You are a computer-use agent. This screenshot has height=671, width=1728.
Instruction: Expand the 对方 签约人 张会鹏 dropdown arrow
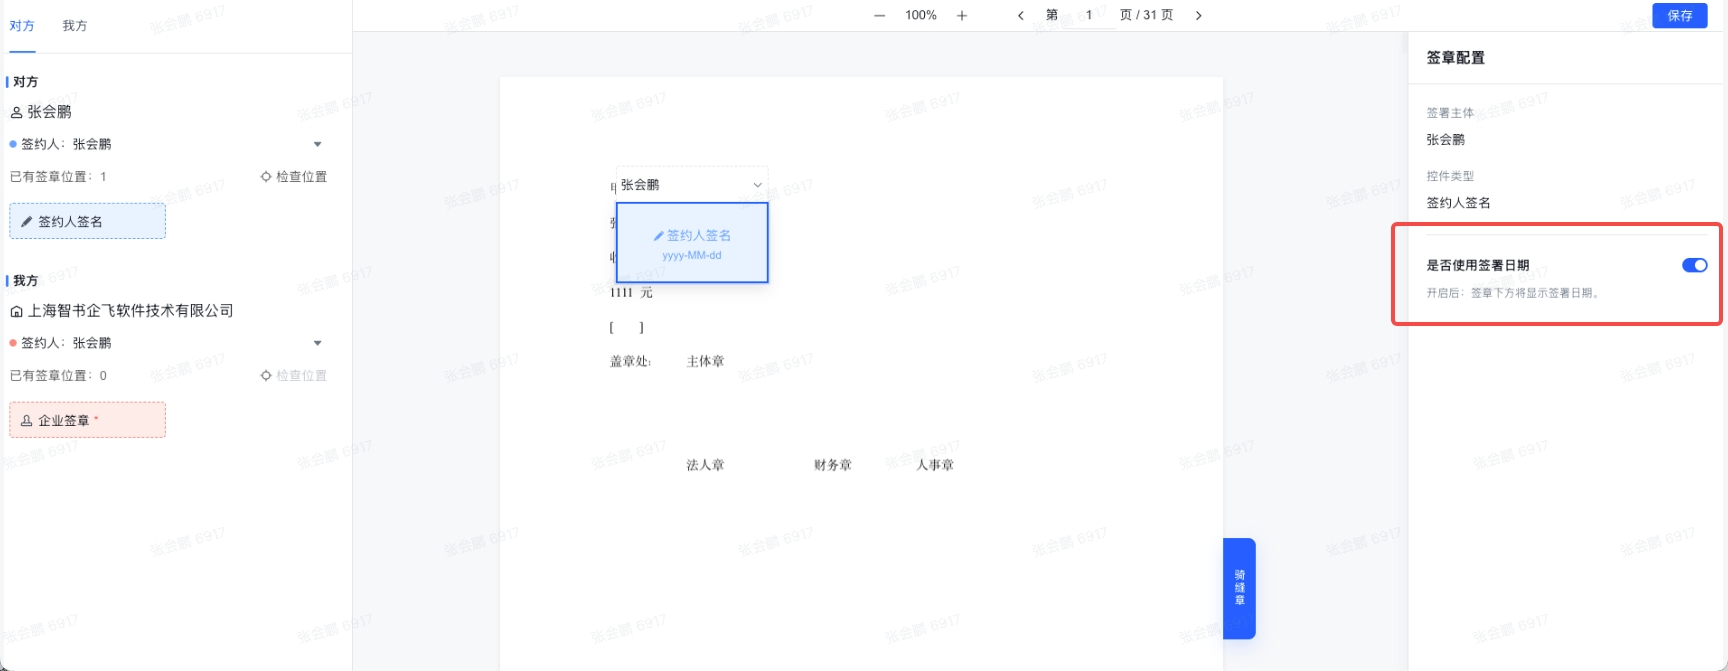click(318, 144)
